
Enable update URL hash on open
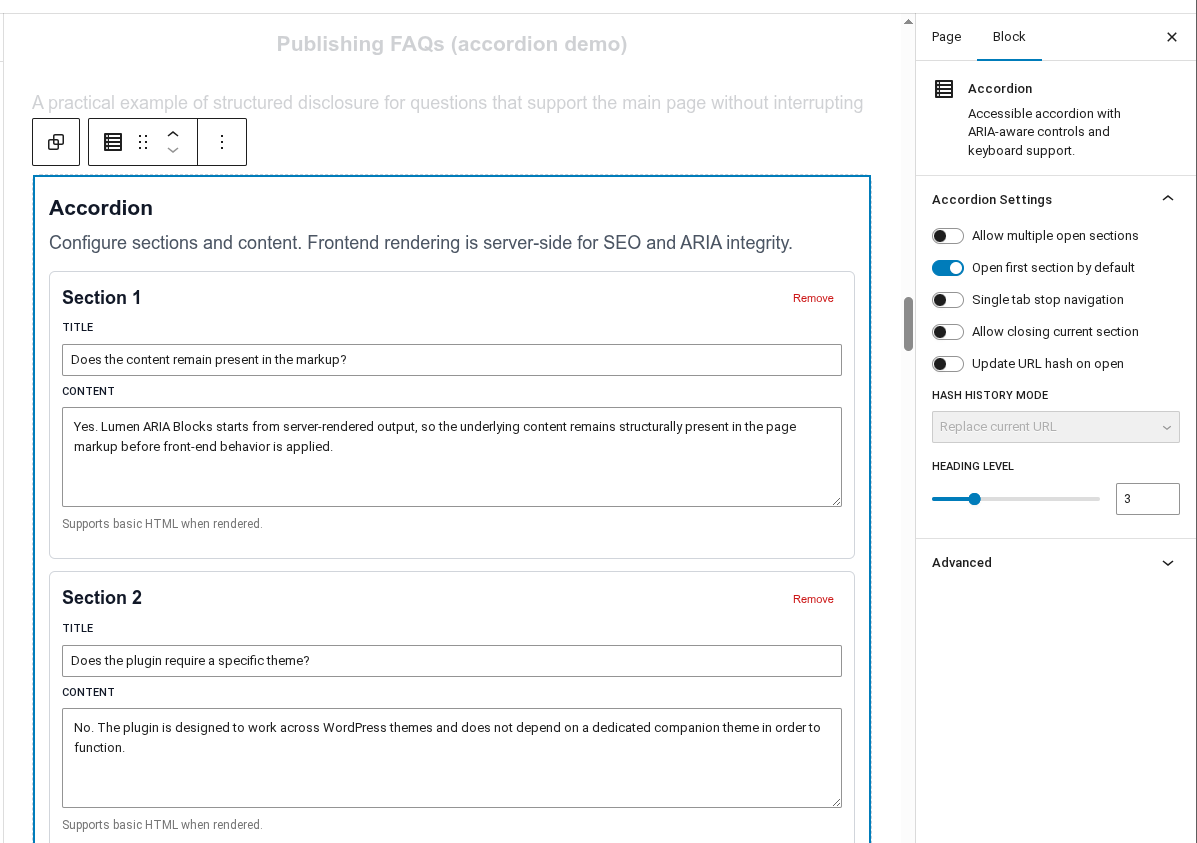click(x=947, y=363)
